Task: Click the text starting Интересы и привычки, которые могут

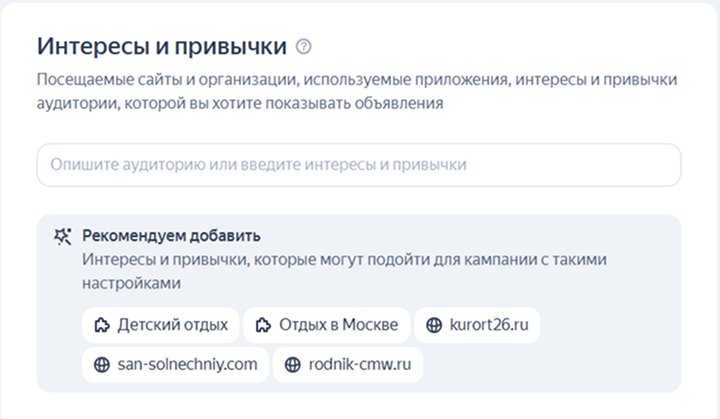Action: [x=344, y=271]
